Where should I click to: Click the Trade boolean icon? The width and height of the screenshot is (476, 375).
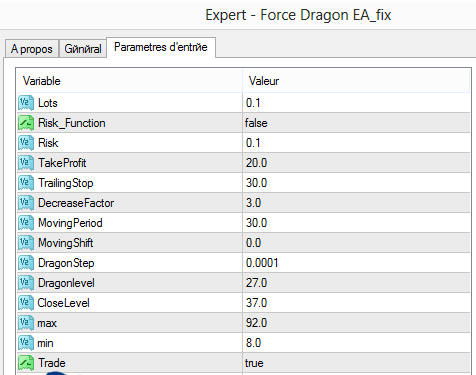[26, 363]
